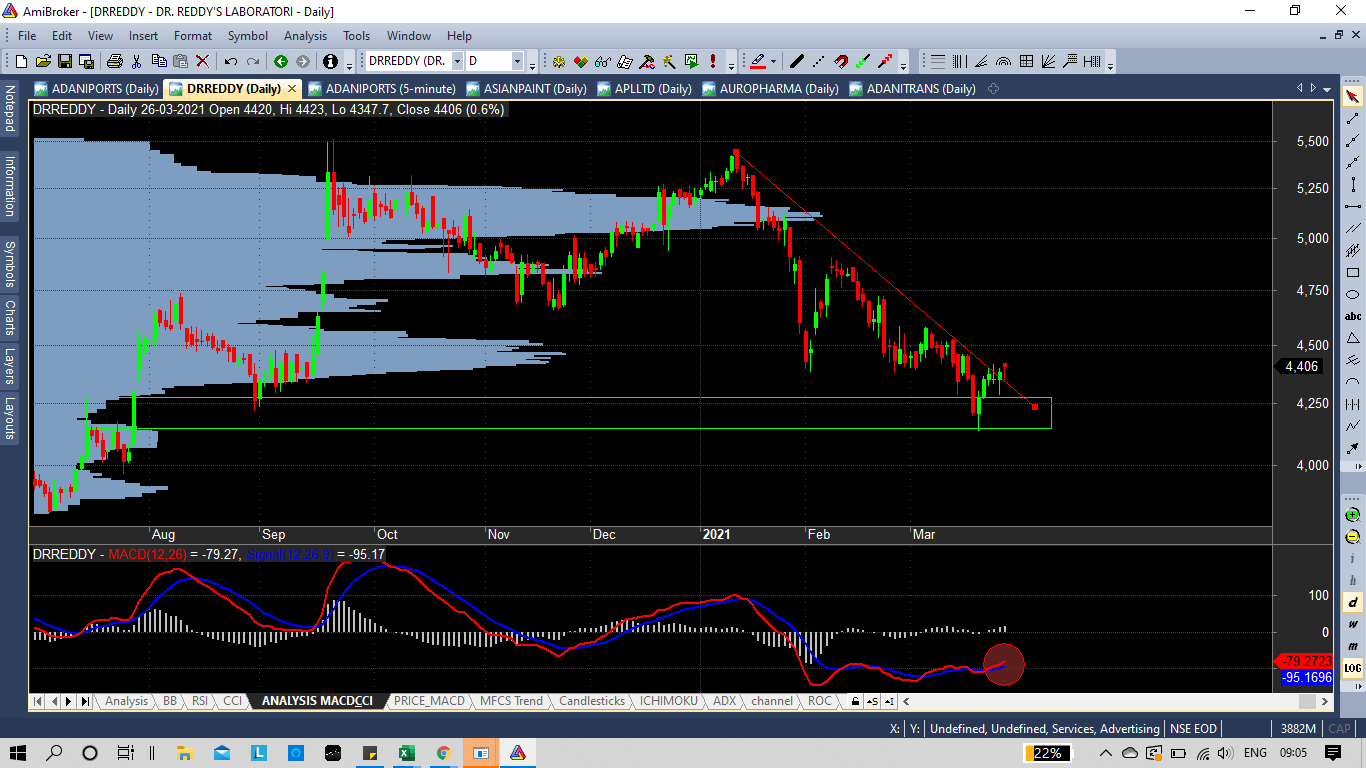This screenshot has height=768, width=1366.
Task: Undo the last action
Action: click(231, 61)
